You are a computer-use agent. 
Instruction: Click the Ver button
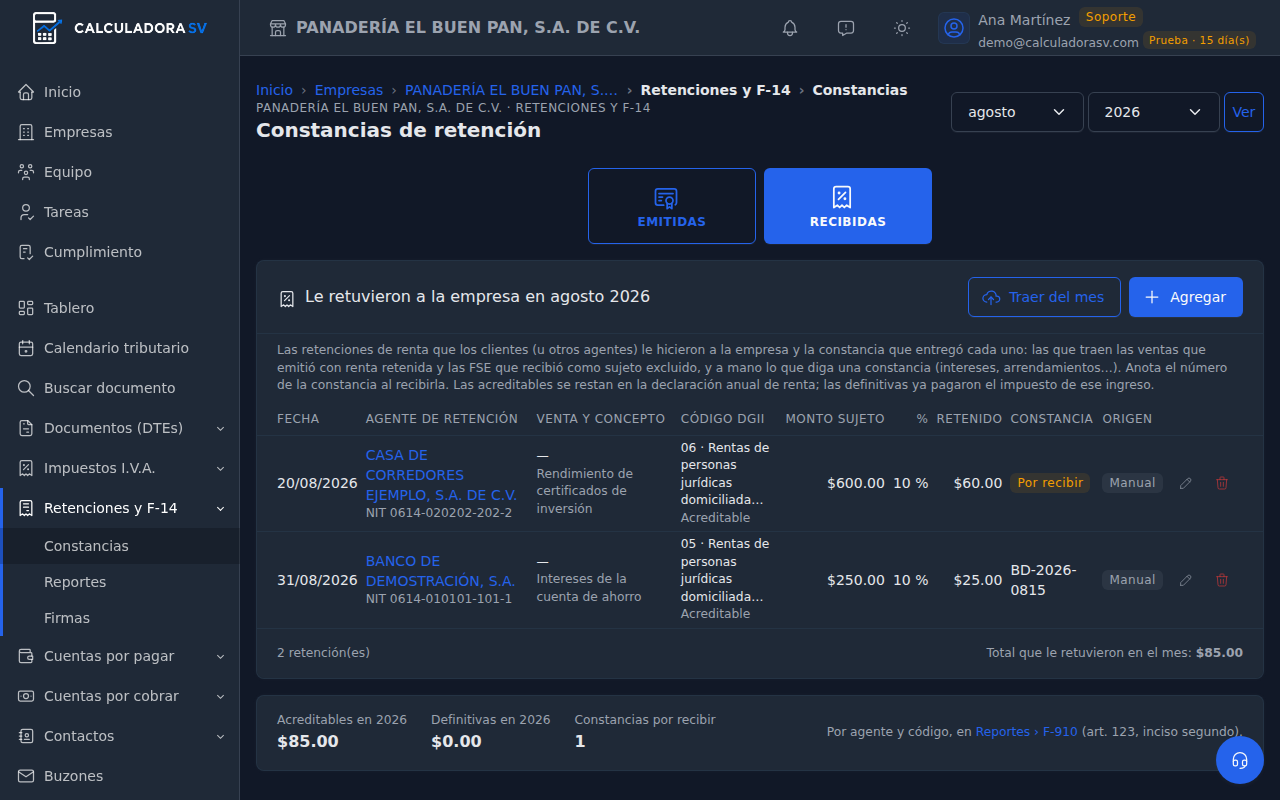[1243, 112]
